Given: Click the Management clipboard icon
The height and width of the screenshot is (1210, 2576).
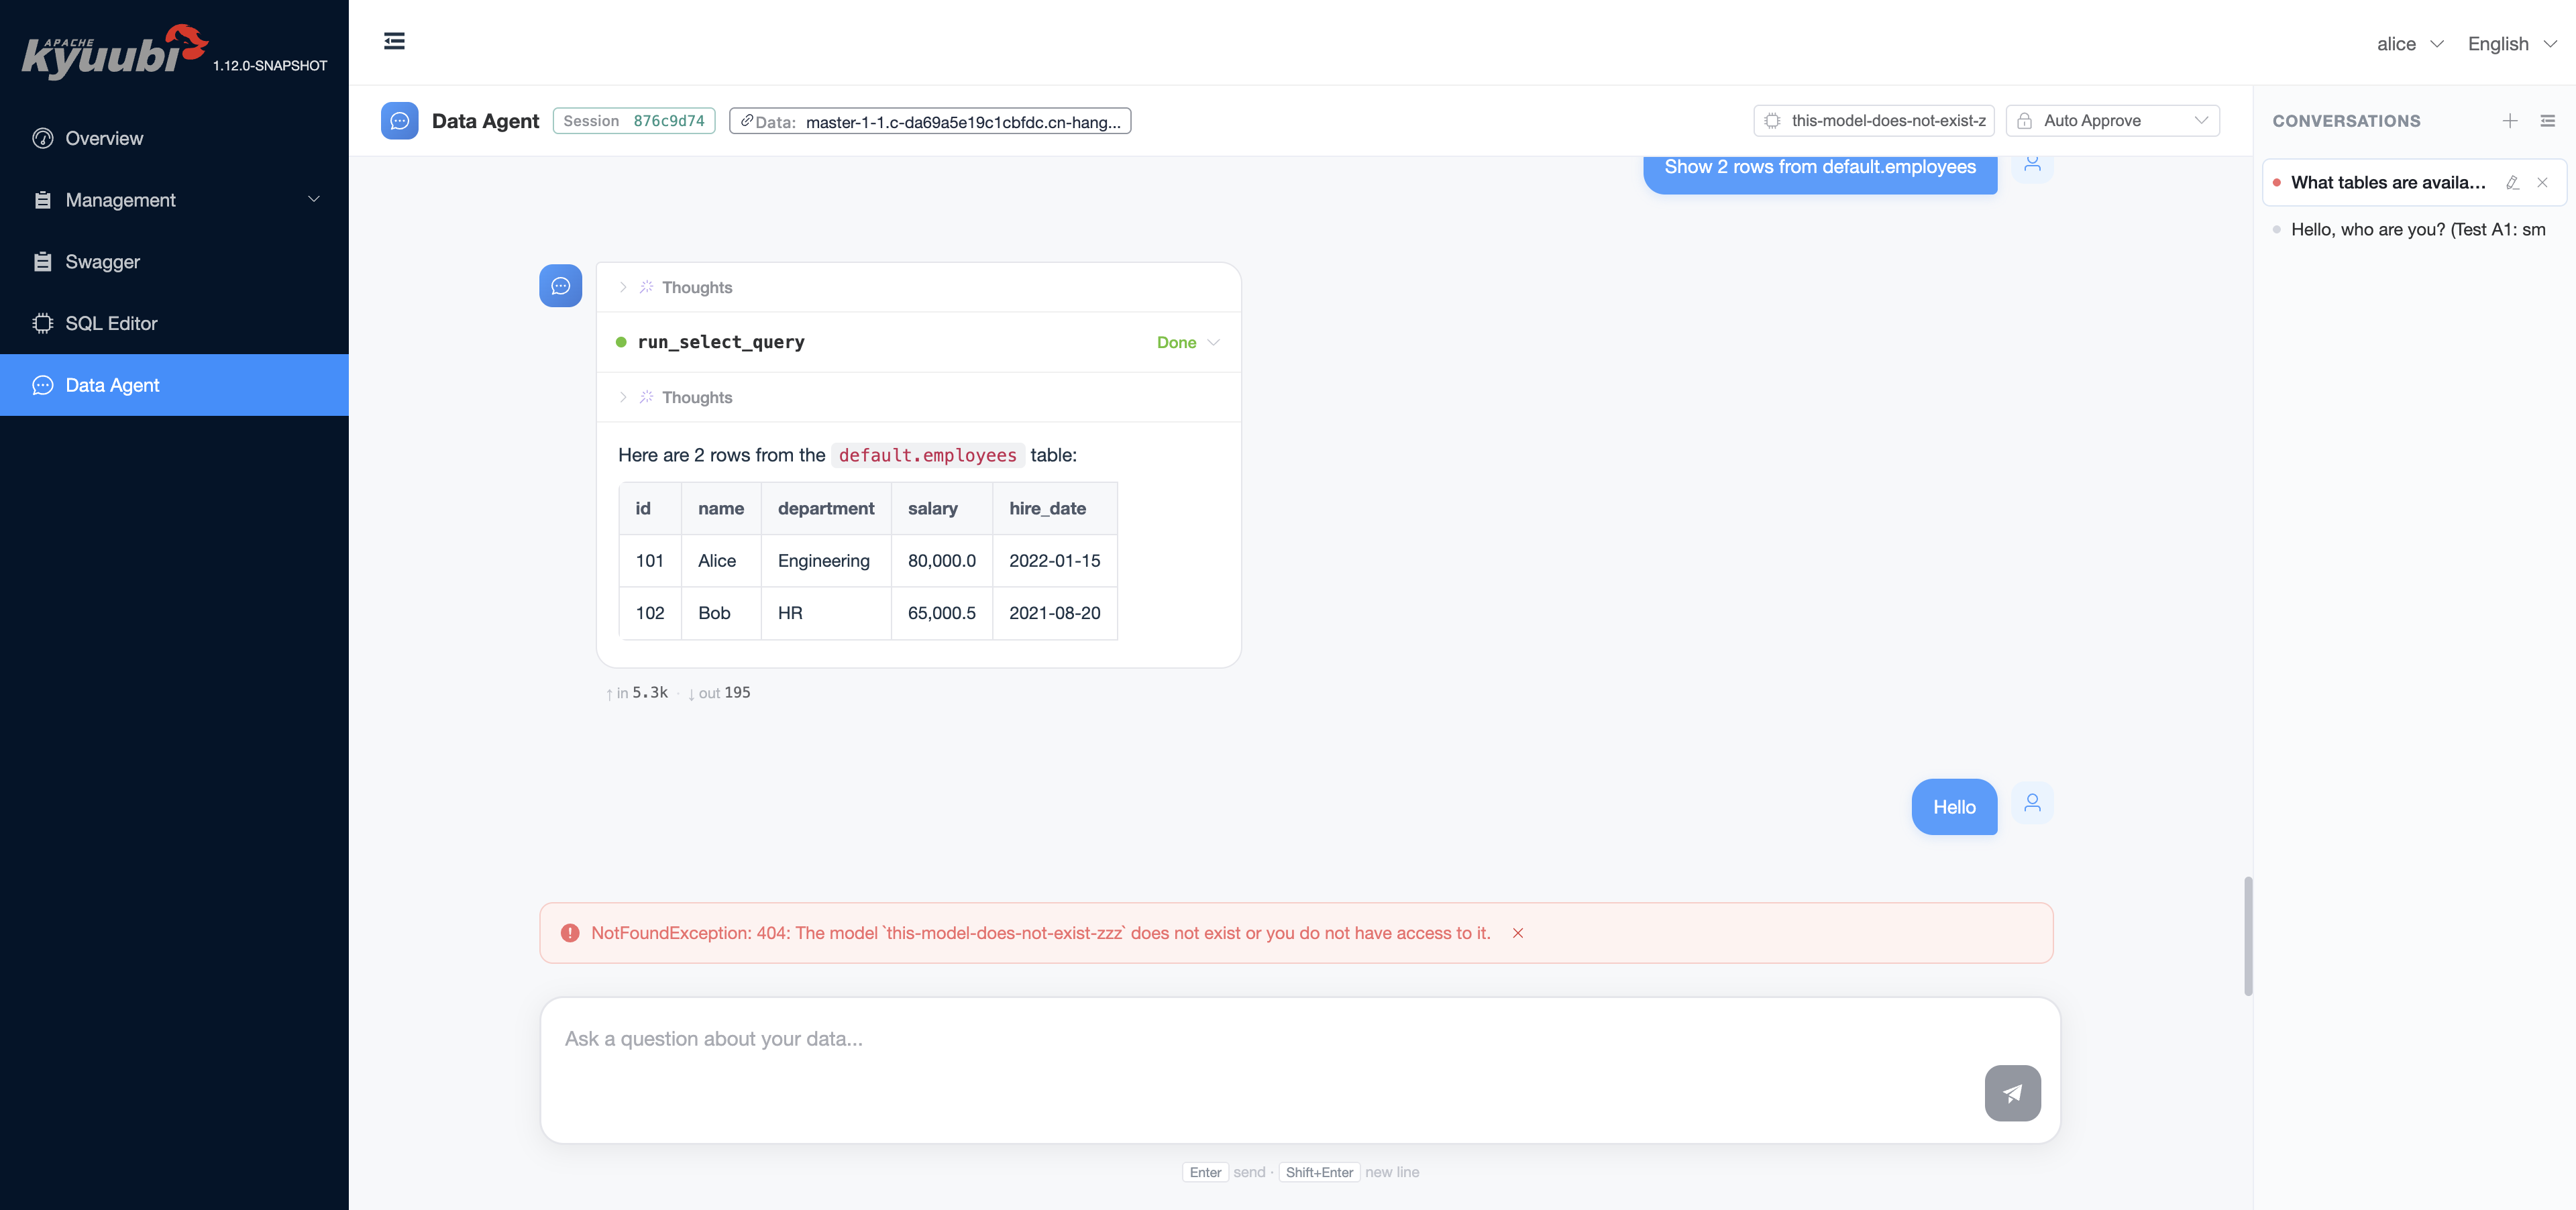Looking at the screenshot, I should click(42, 200).
